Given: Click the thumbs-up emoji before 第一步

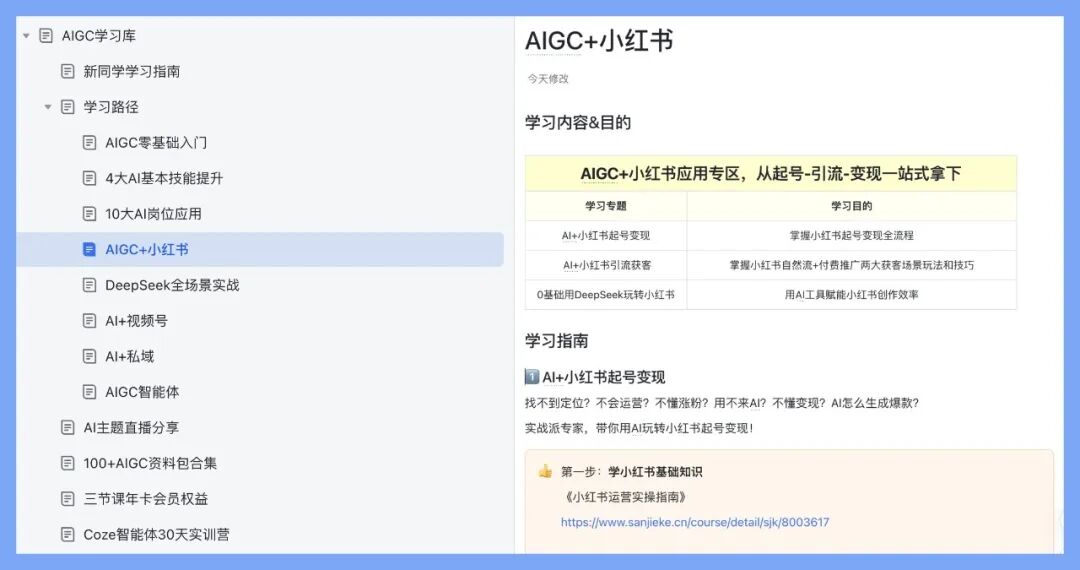Looking at the screenshot, I should click(x=546, y=472).
